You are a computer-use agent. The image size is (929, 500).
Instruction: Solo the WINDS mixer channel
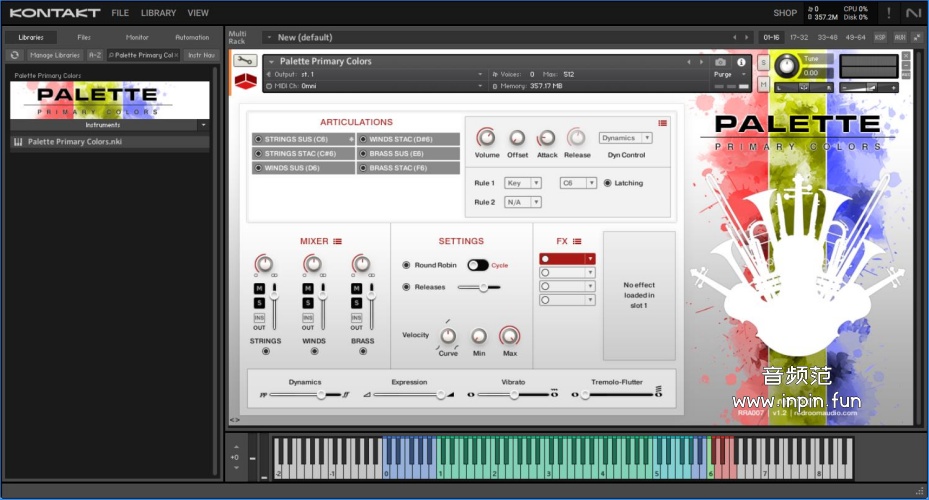(307, 303)
